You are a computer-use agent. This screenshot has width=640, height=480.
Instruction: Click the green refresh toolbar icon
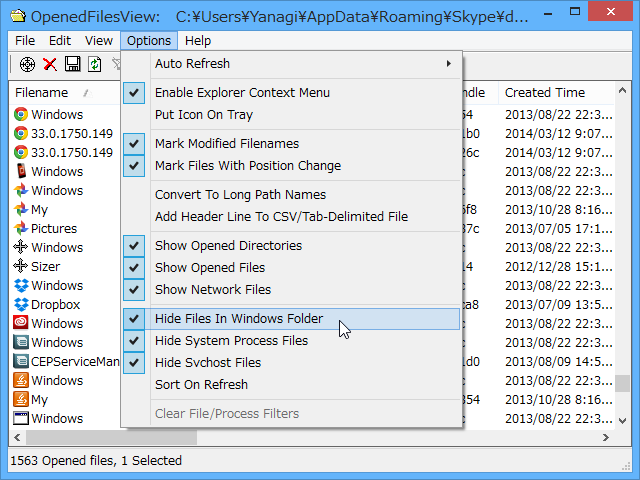[x=94, y=64]
